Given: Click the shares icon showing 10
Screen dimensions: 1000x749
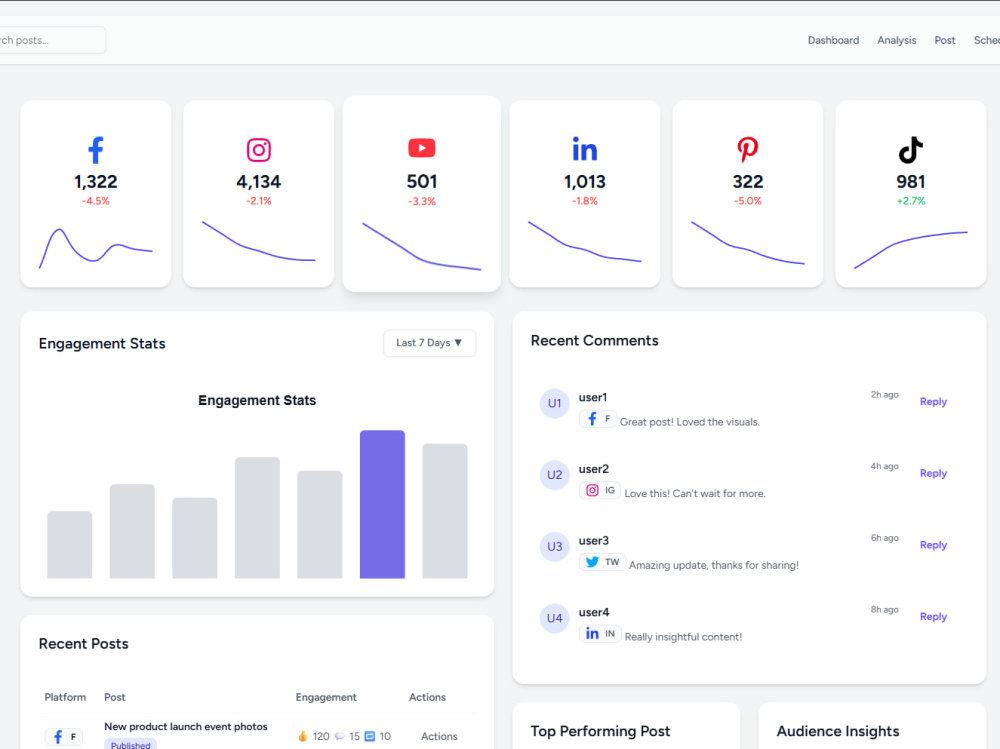Looking at the screenshot, I should coord(370,736).
